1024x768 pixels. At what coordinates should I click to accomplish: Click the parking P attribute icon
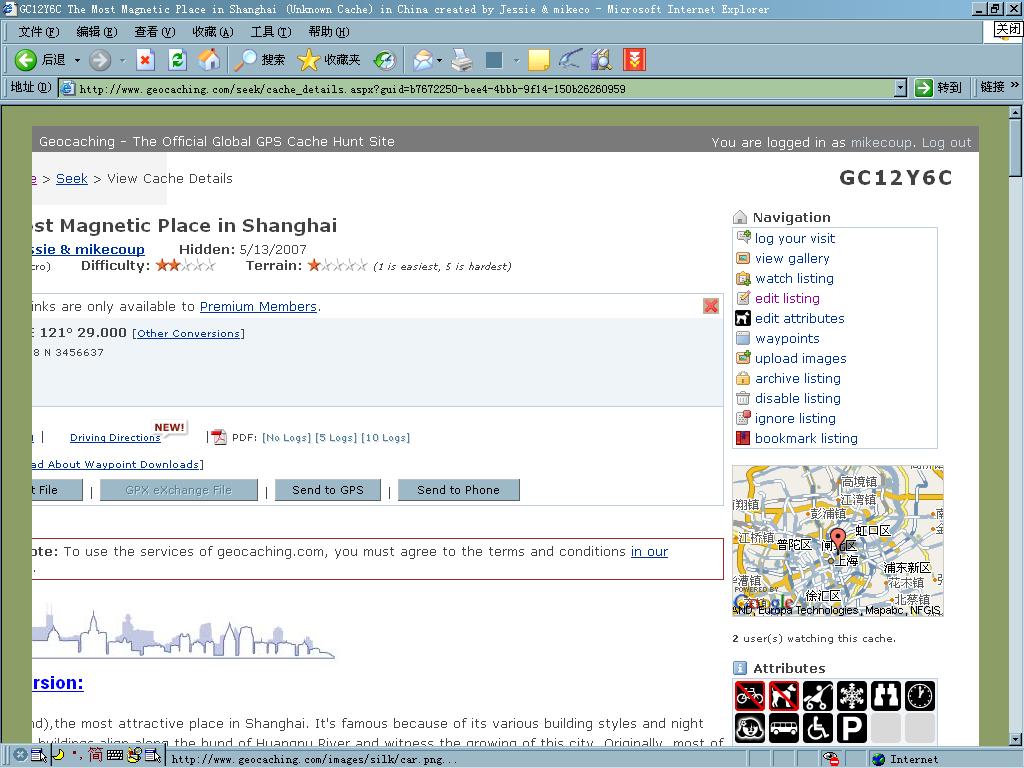852,728
